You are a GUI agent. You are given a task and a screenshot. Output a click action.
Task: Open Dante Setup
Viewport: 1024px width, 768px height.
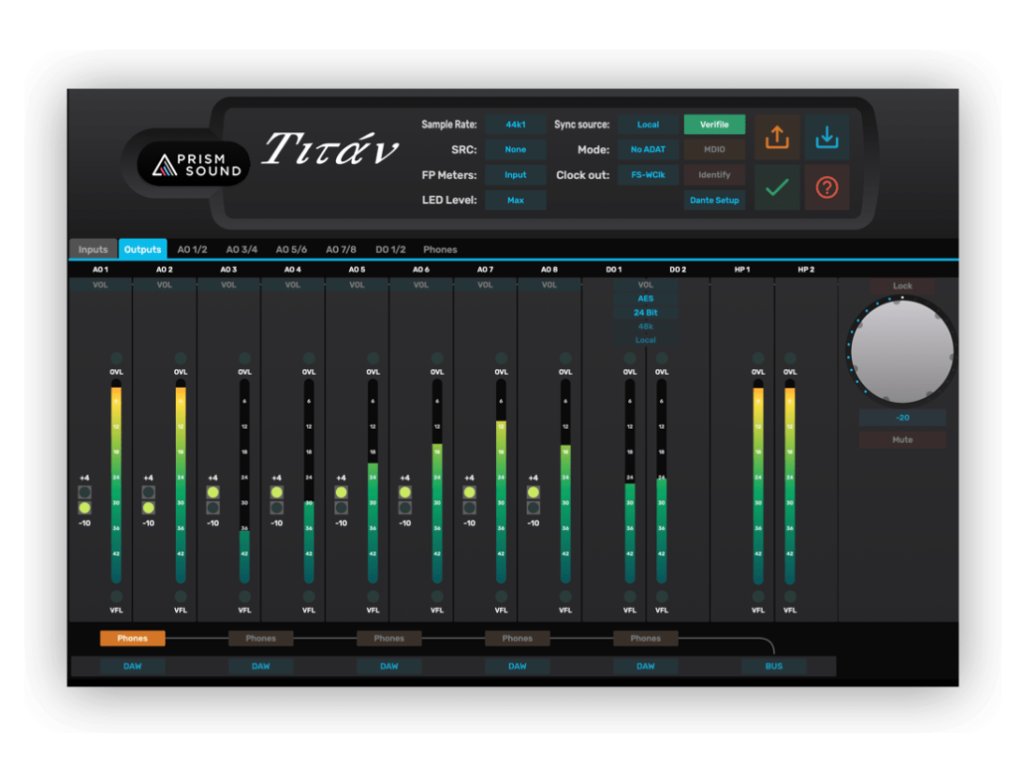(x=714, y=200)
